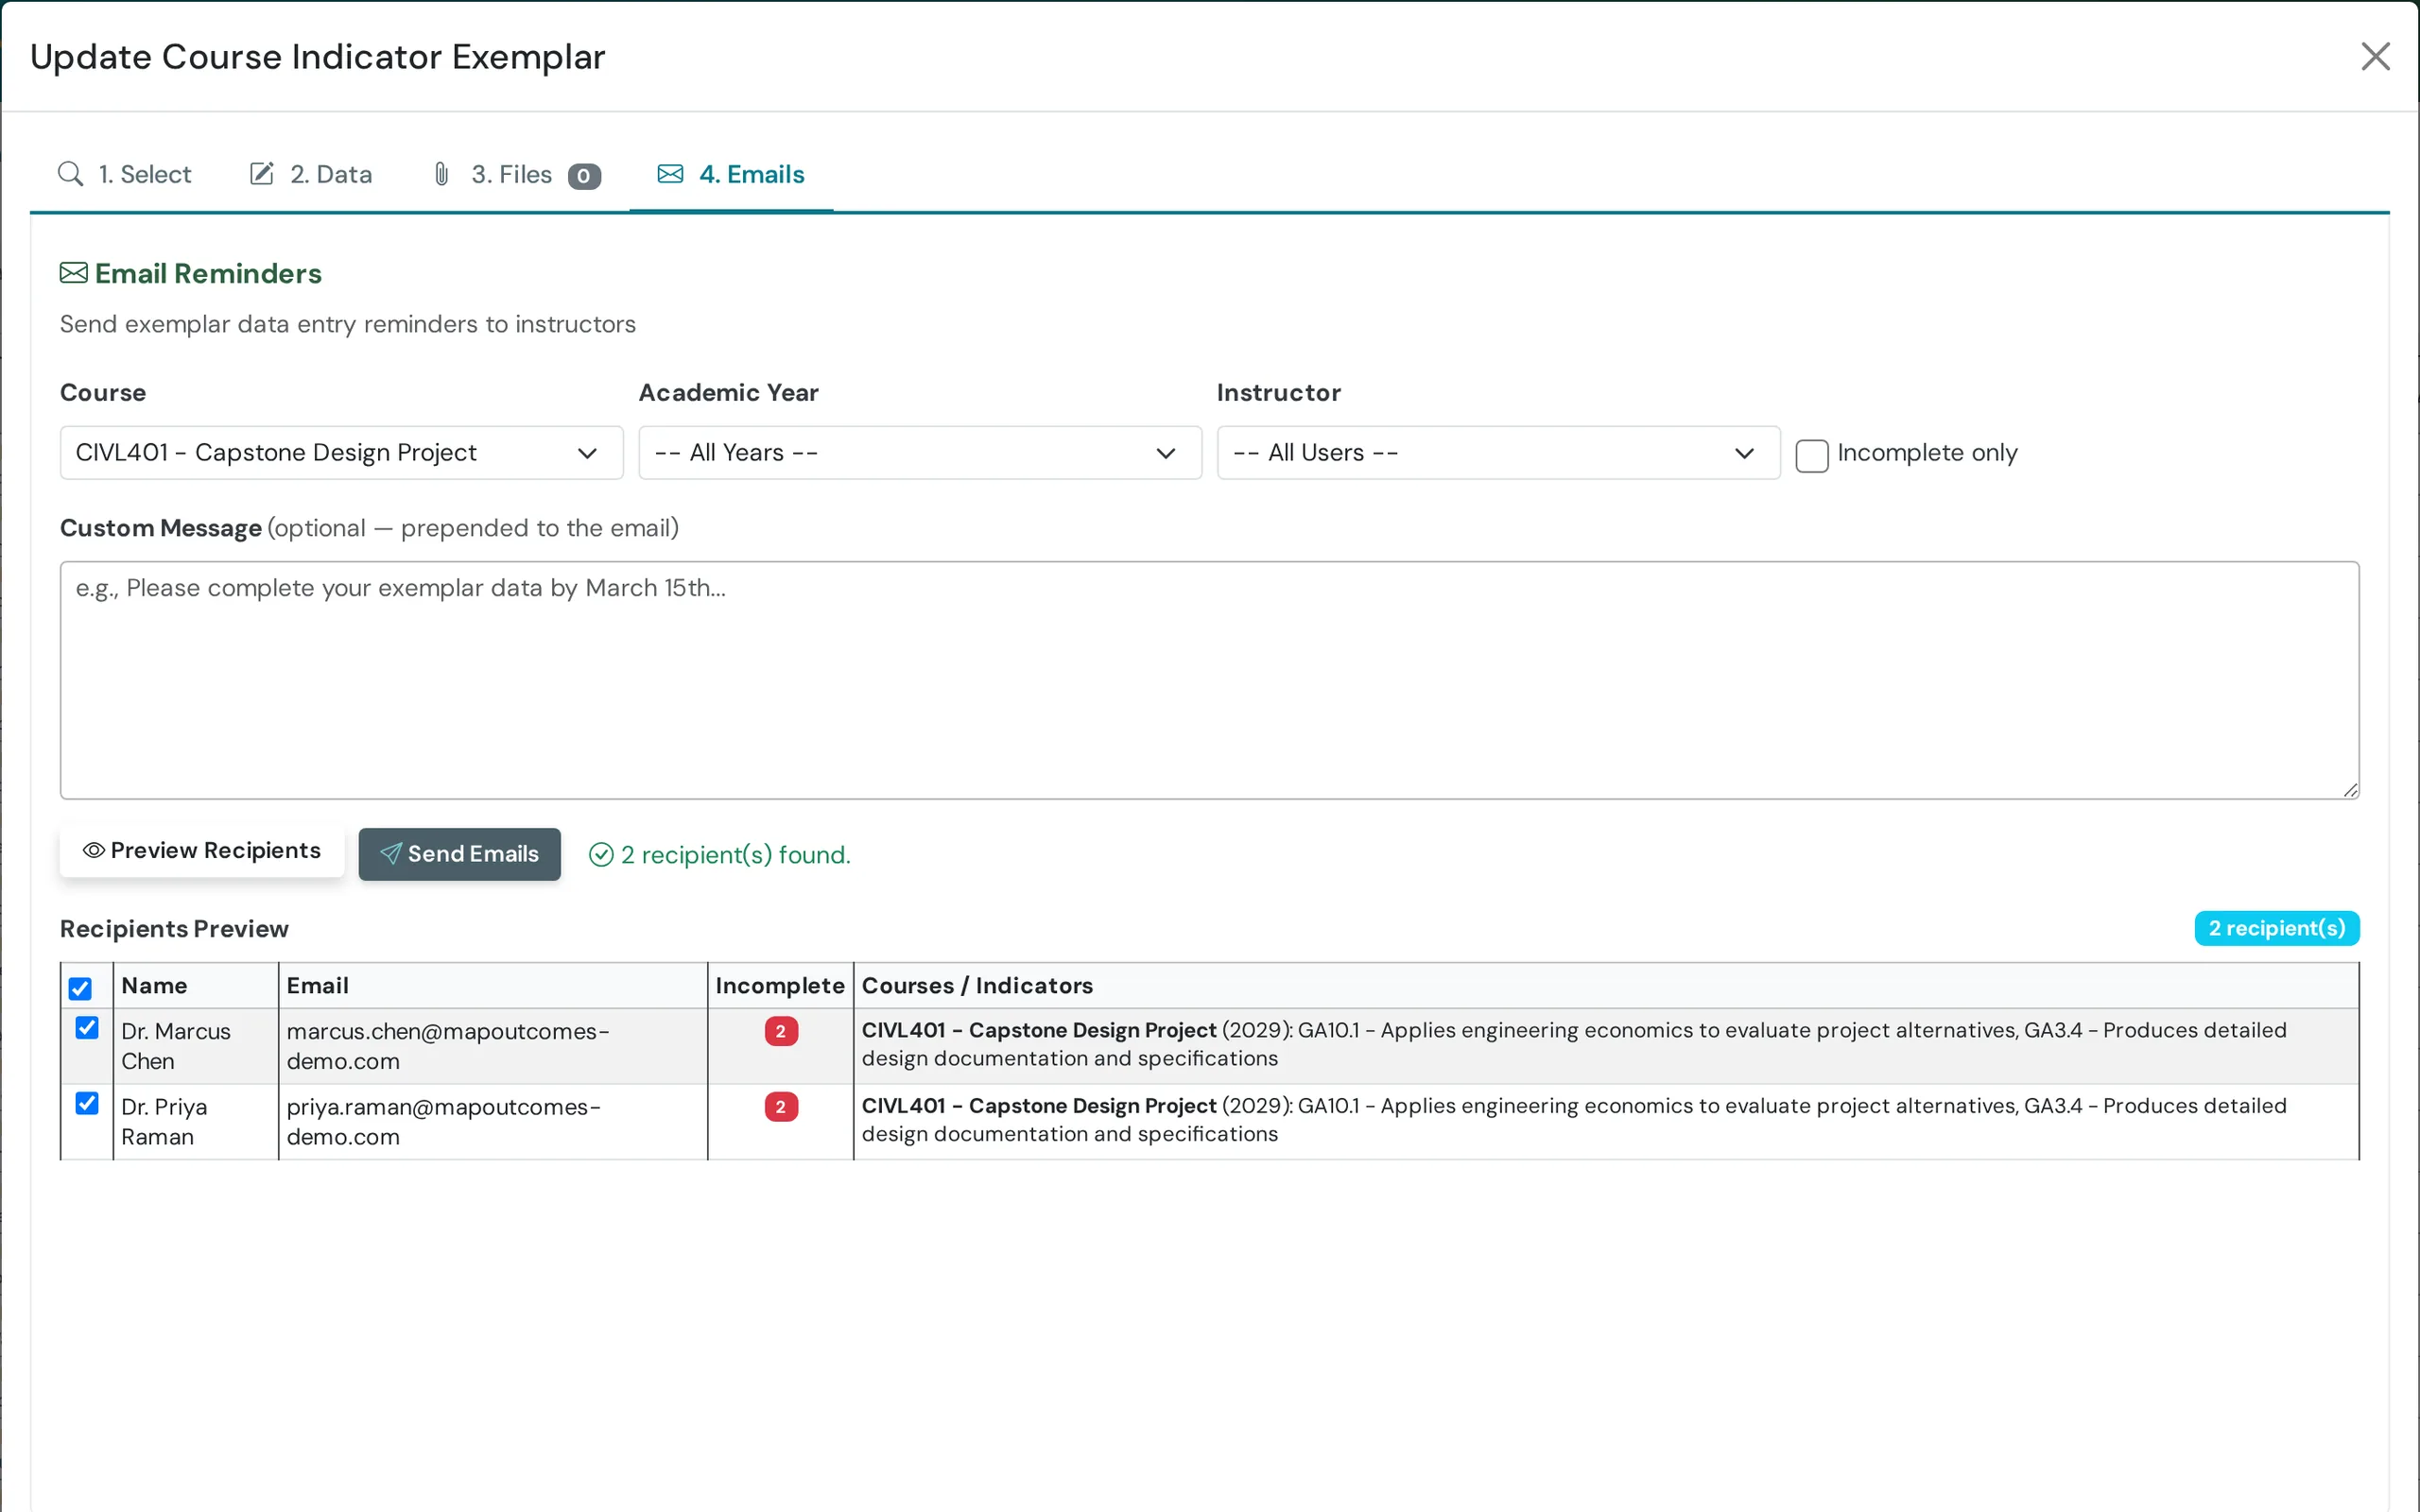
Task: Select the 4. Emails tab
Action: [731, 174]
